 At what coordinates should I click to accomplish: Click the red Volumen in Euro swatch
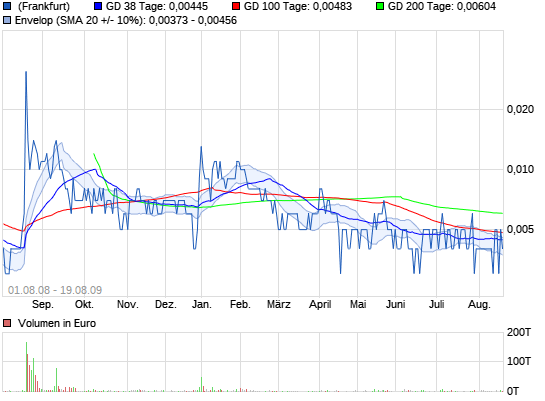7,323
